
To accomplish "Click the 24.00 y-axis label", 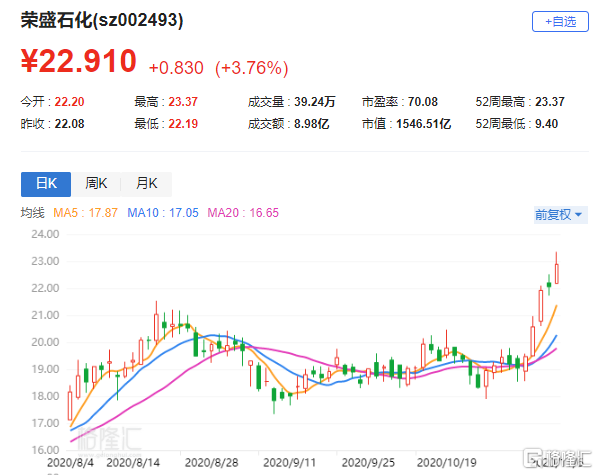I will [45, 234].
